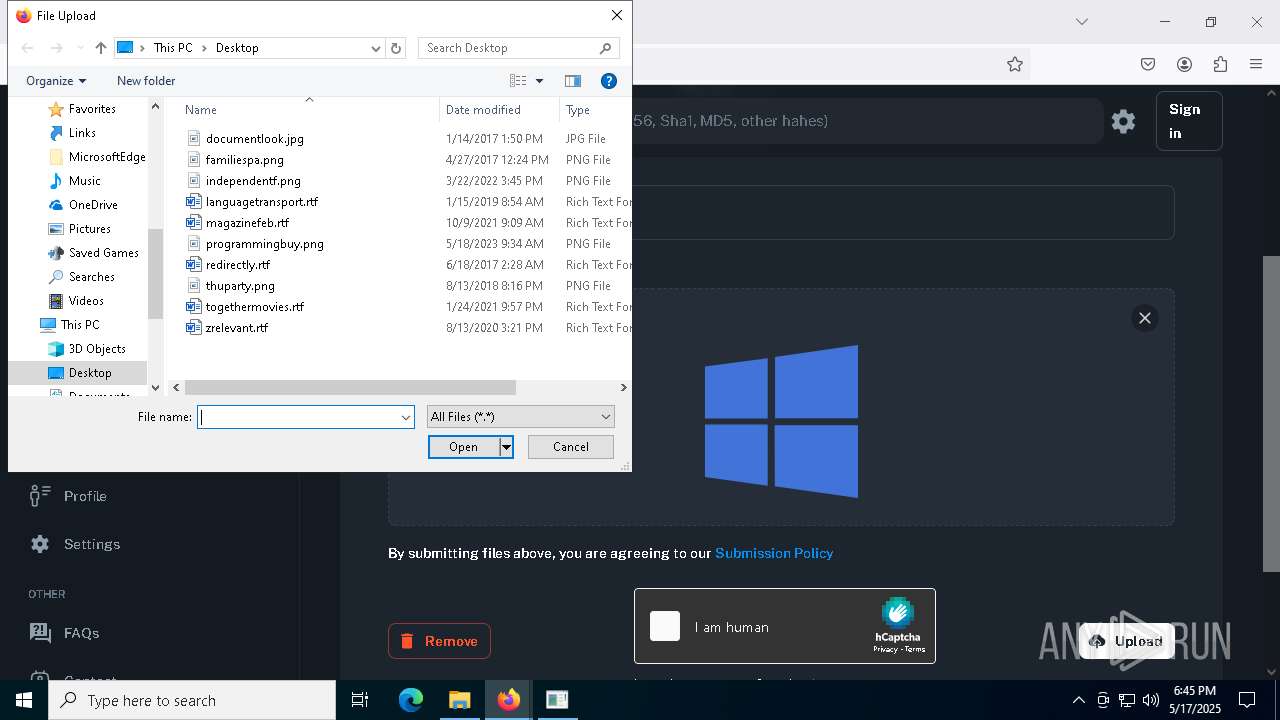This screenshot has width=1280, height=720.
Task: Click This PC in the address breadcrumb
Action: [173, 48]
